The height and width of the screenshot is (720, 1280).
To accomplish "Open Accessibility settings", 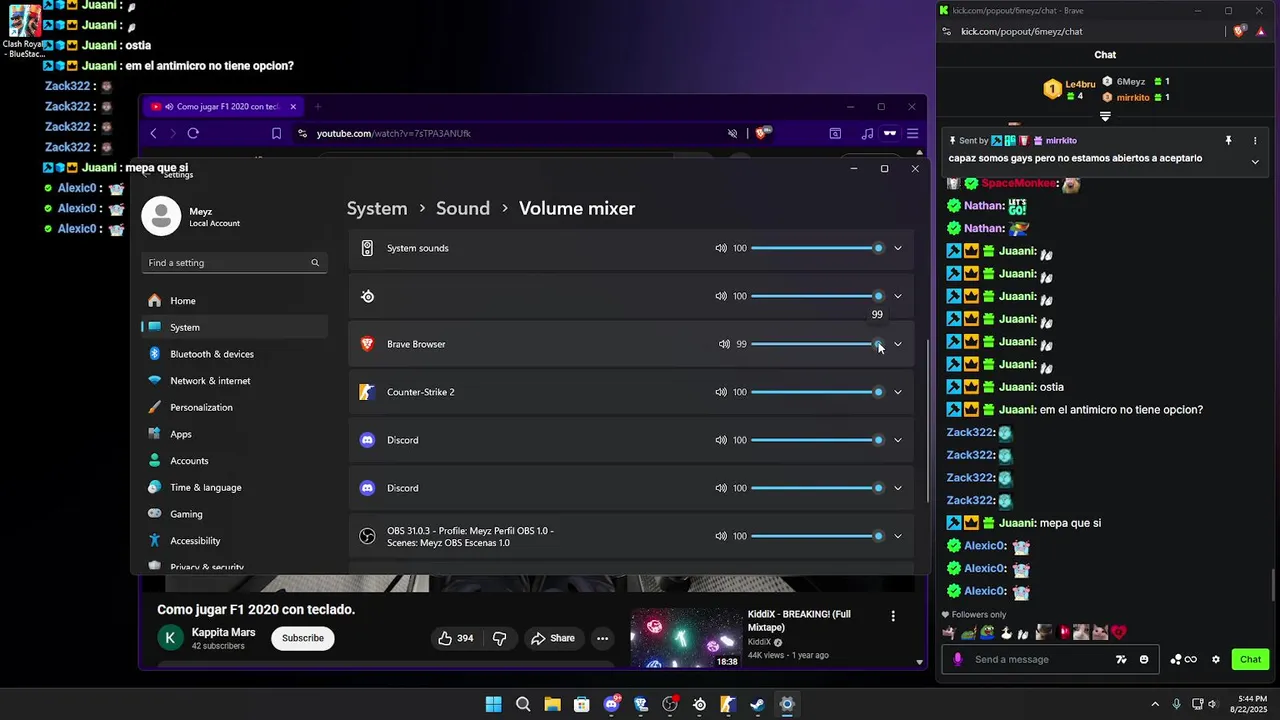I will point(235,541).
